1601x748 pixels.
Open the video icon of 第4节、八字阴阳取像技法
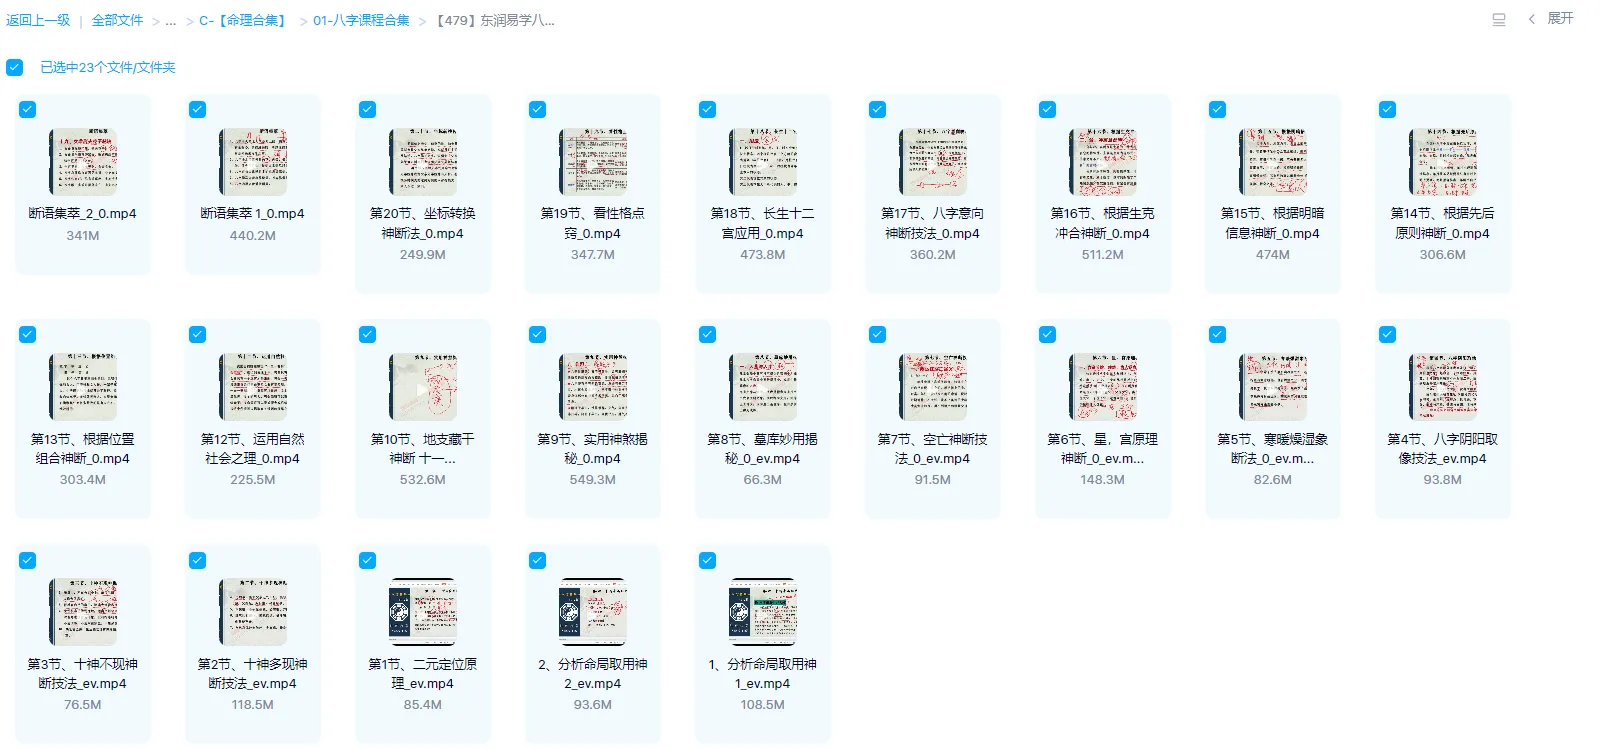coord(1443,386)
